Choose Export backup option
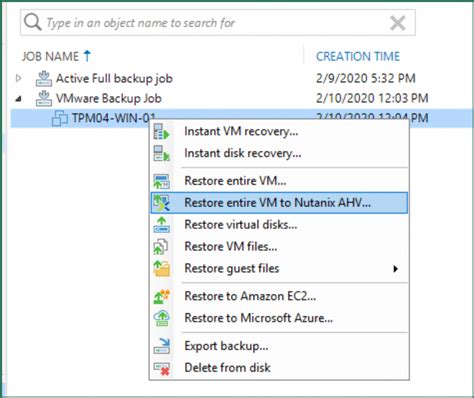 (x=279, y=346)
